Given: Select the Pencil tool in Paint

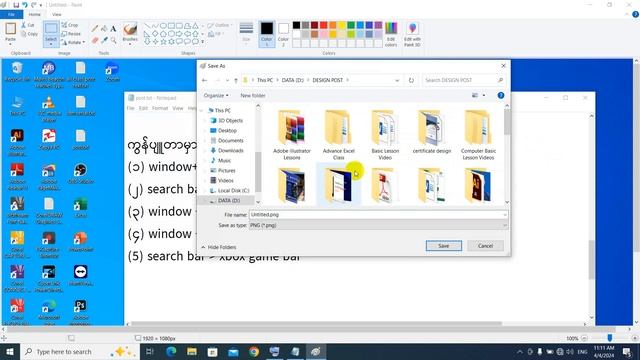Looking at the screenshot, I should tap(95, 29).
